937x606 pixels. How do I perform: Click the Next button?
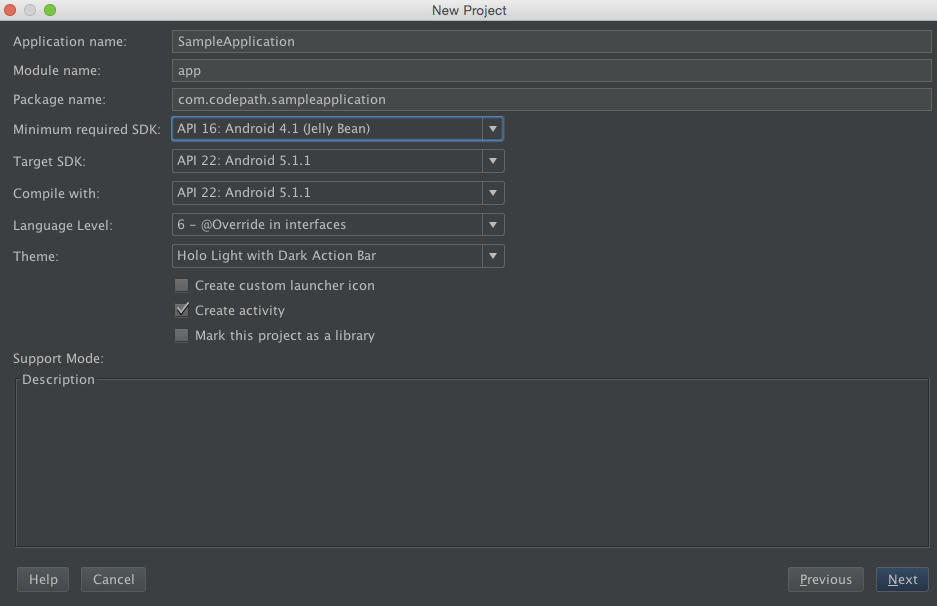tap(902, 579)
